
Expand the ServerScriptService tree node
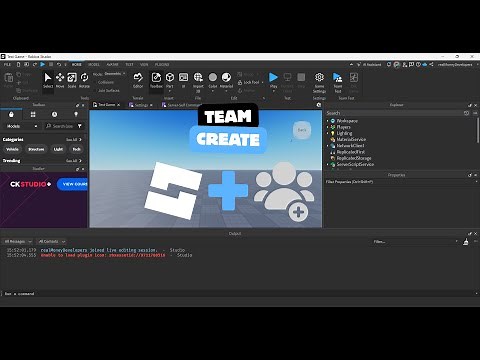click(328, 164)
